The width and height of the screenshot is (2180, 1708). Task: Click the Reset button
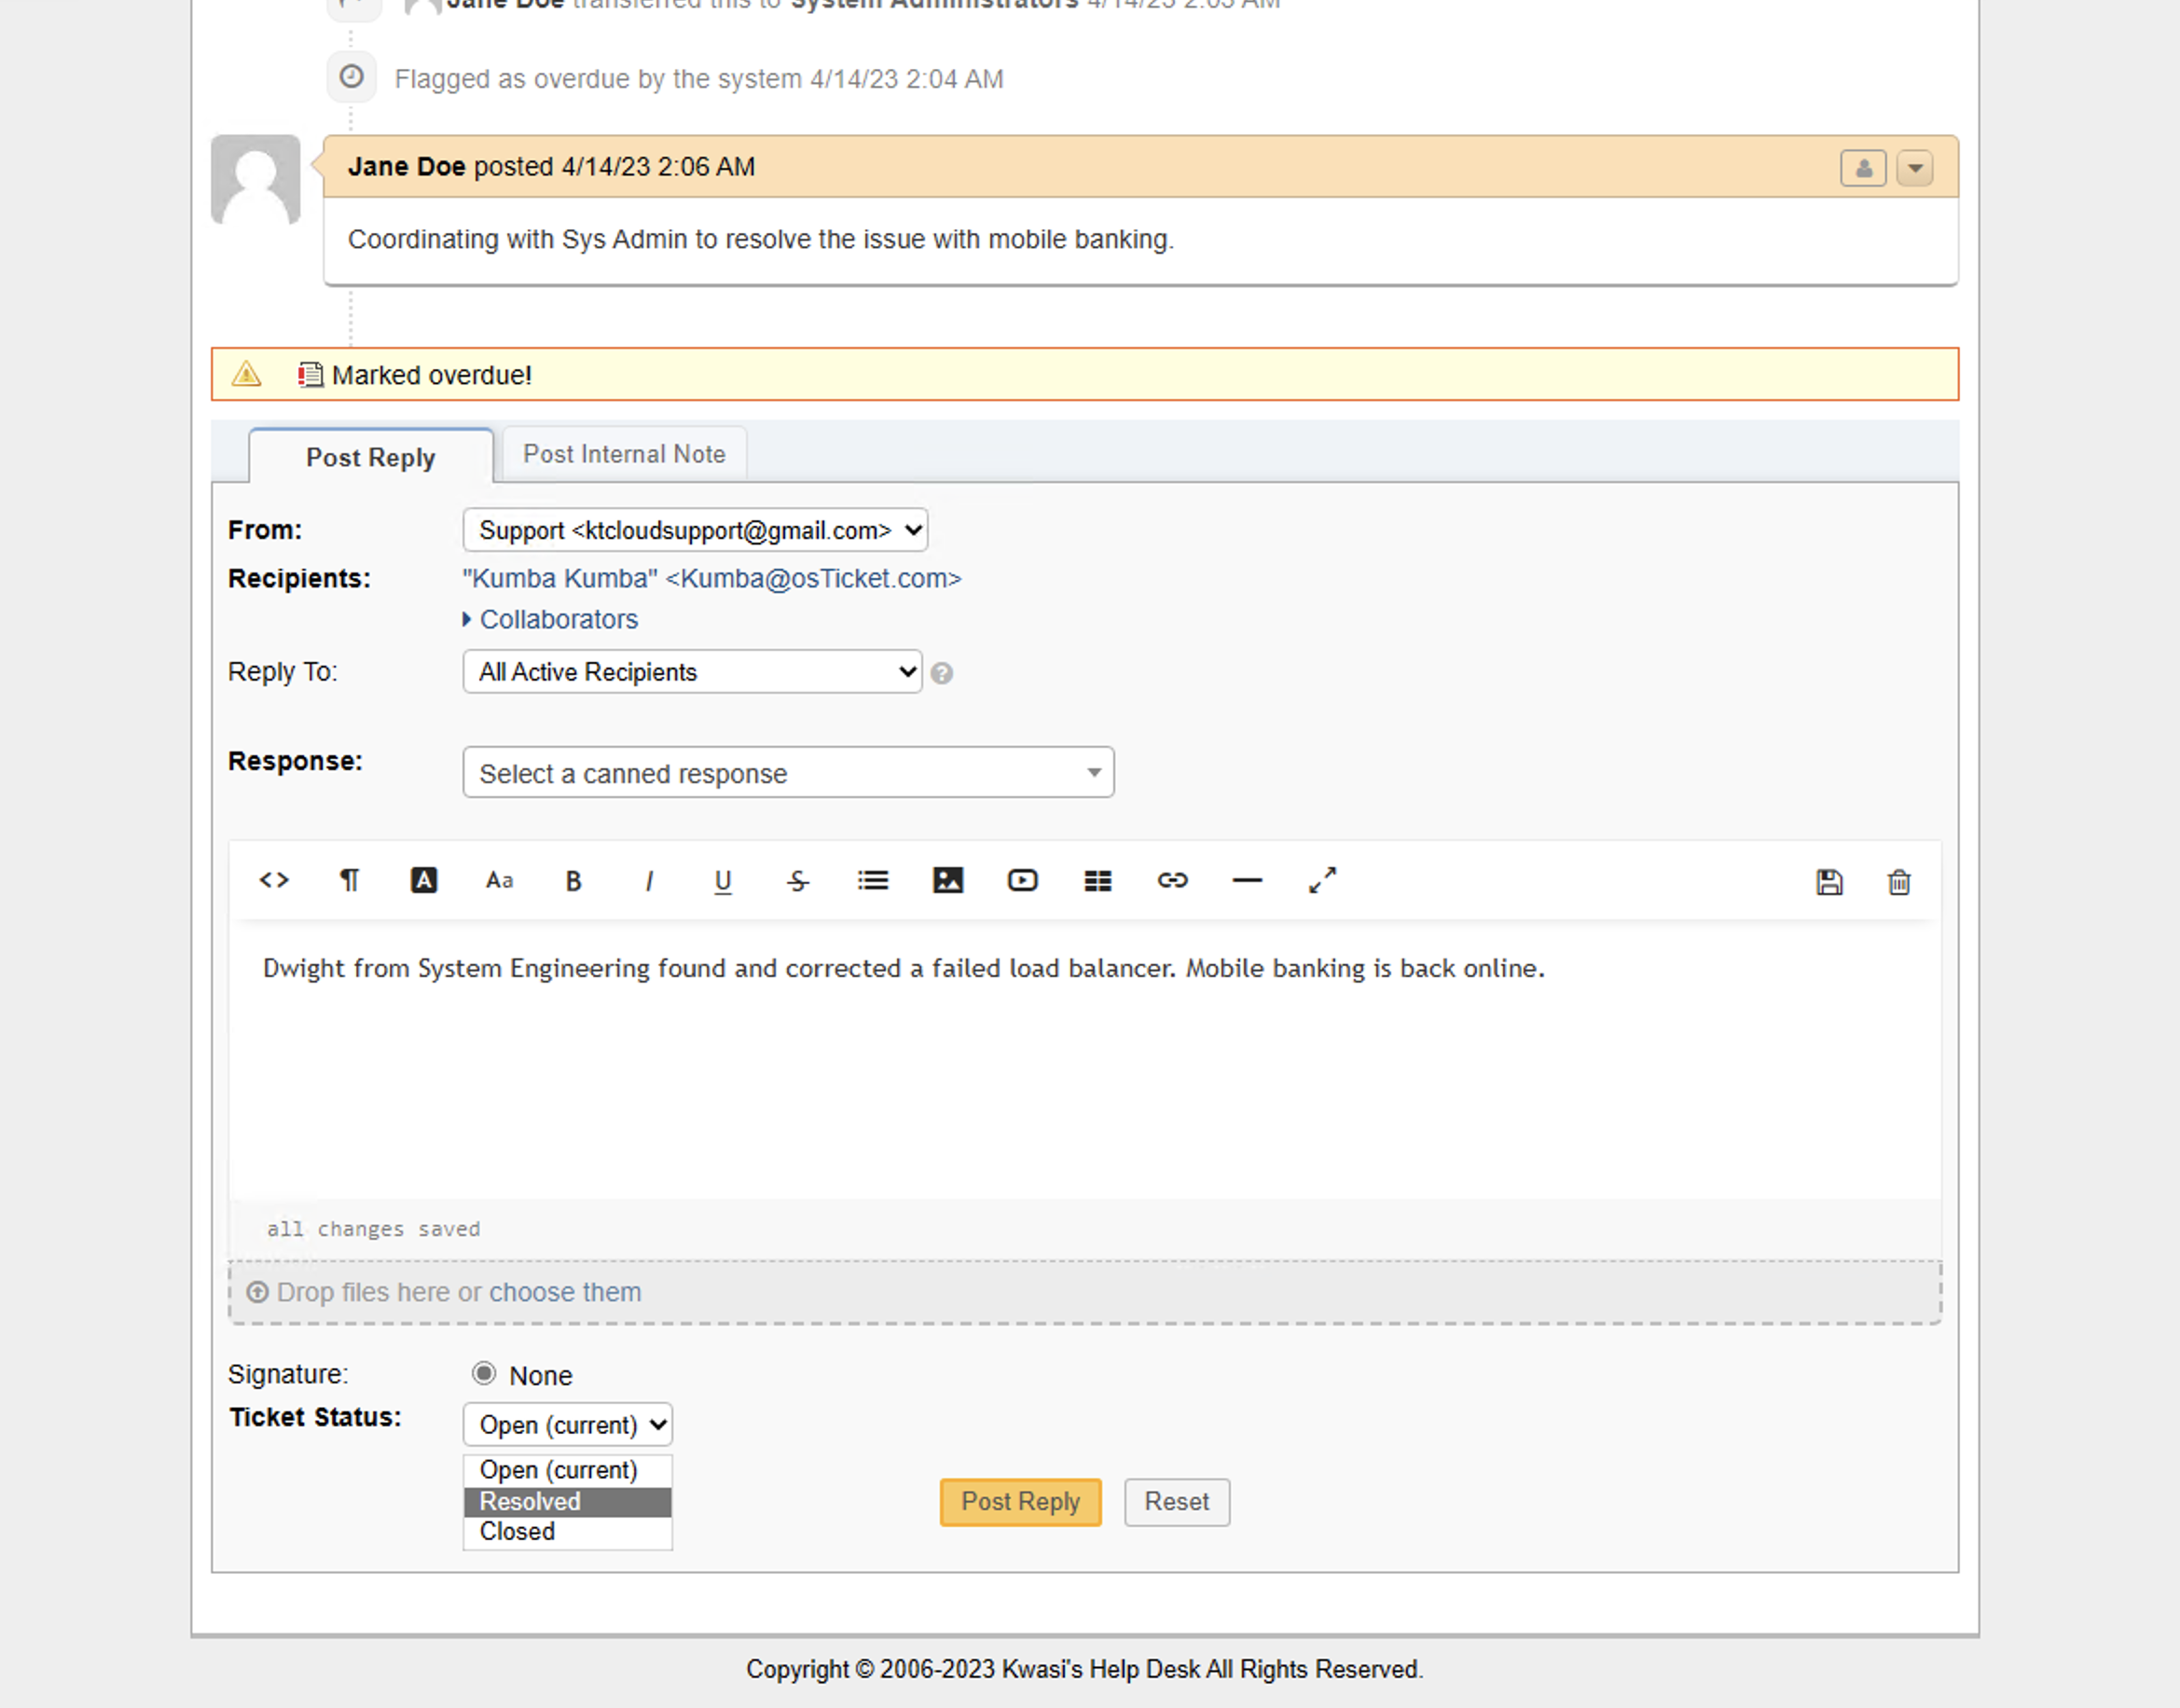click(x=1176, y=1501)
